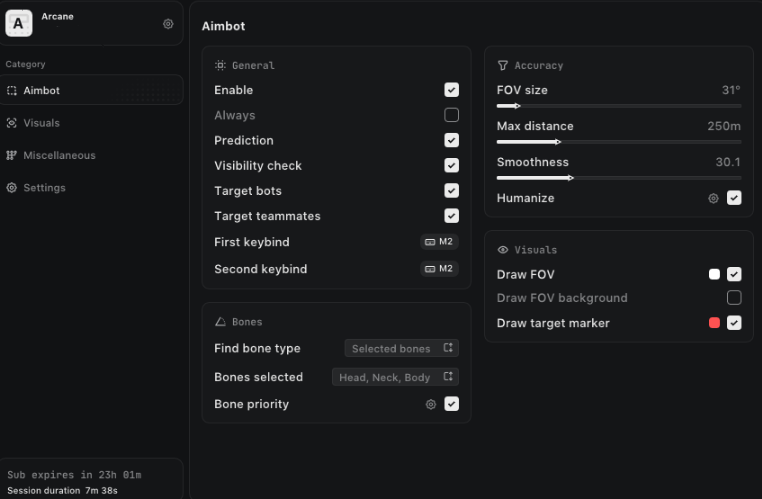The height and width of the screenshot is (499, 762).
Task: Enable the Draw FOV background checkbox
Action: (734, 297)
